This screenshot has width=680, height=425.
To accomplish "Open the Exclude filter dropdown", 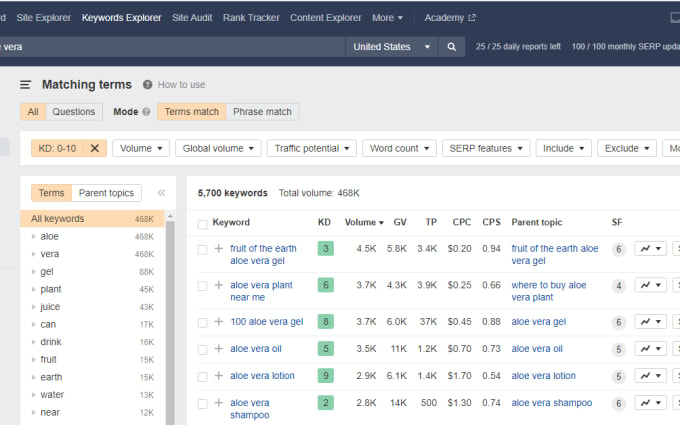I will click(627, 148).
